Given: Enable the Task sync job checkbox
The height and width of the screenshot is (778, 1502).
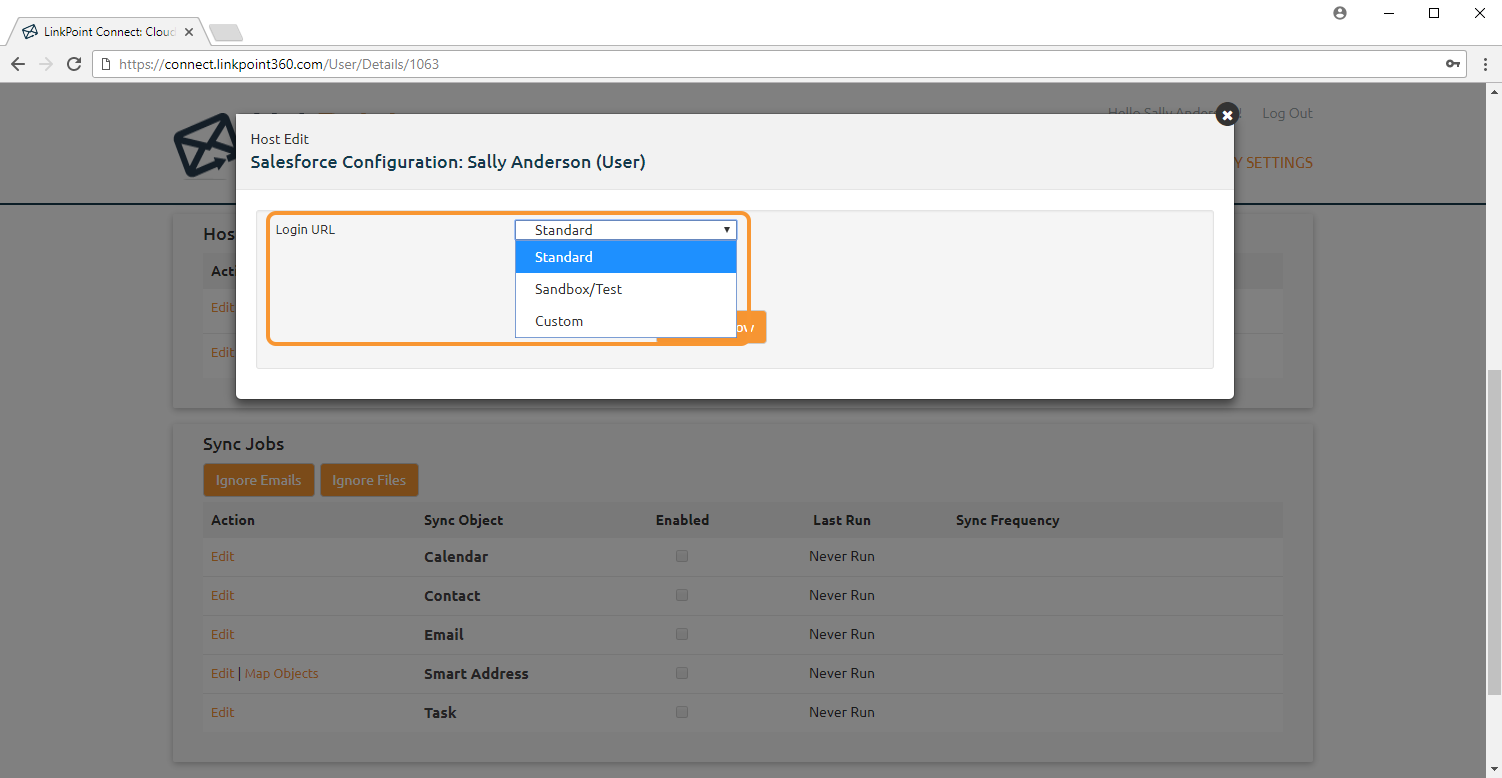Looking at the screenshot, I should 682,712.
